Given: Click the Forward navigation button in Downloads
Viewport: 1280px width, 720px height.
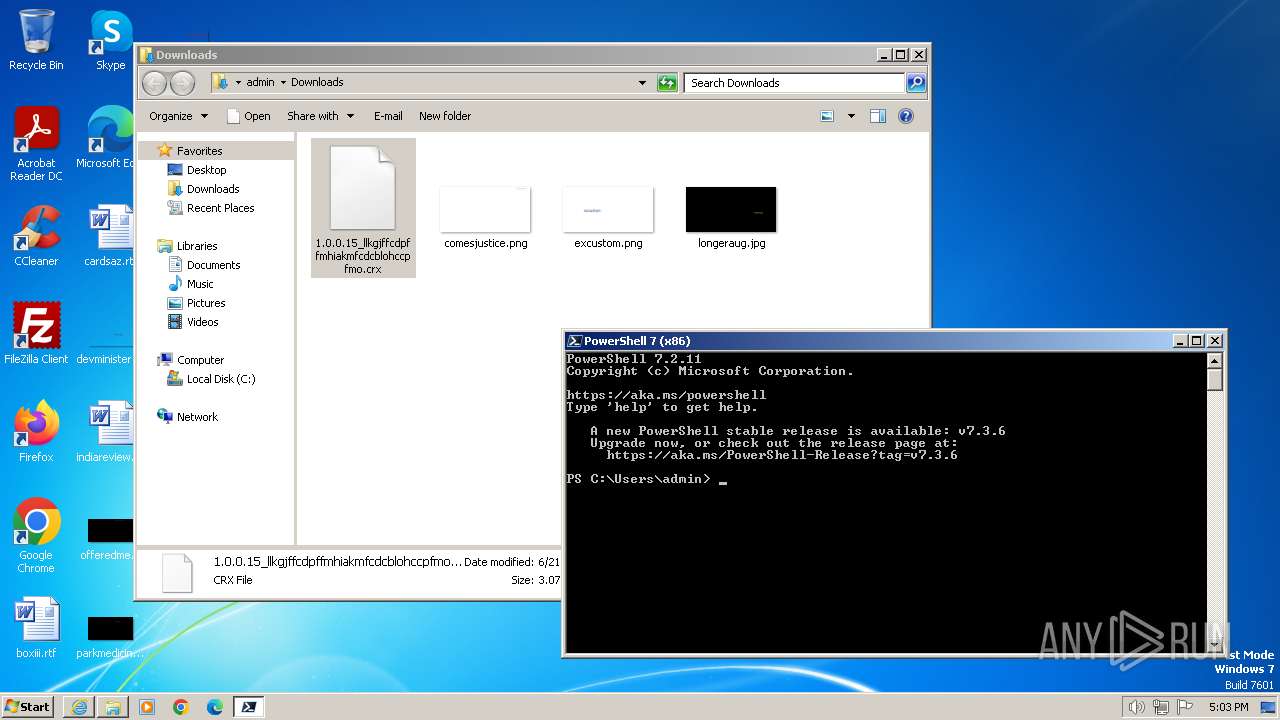Looking at the screenshot, I should pos(181,83).
